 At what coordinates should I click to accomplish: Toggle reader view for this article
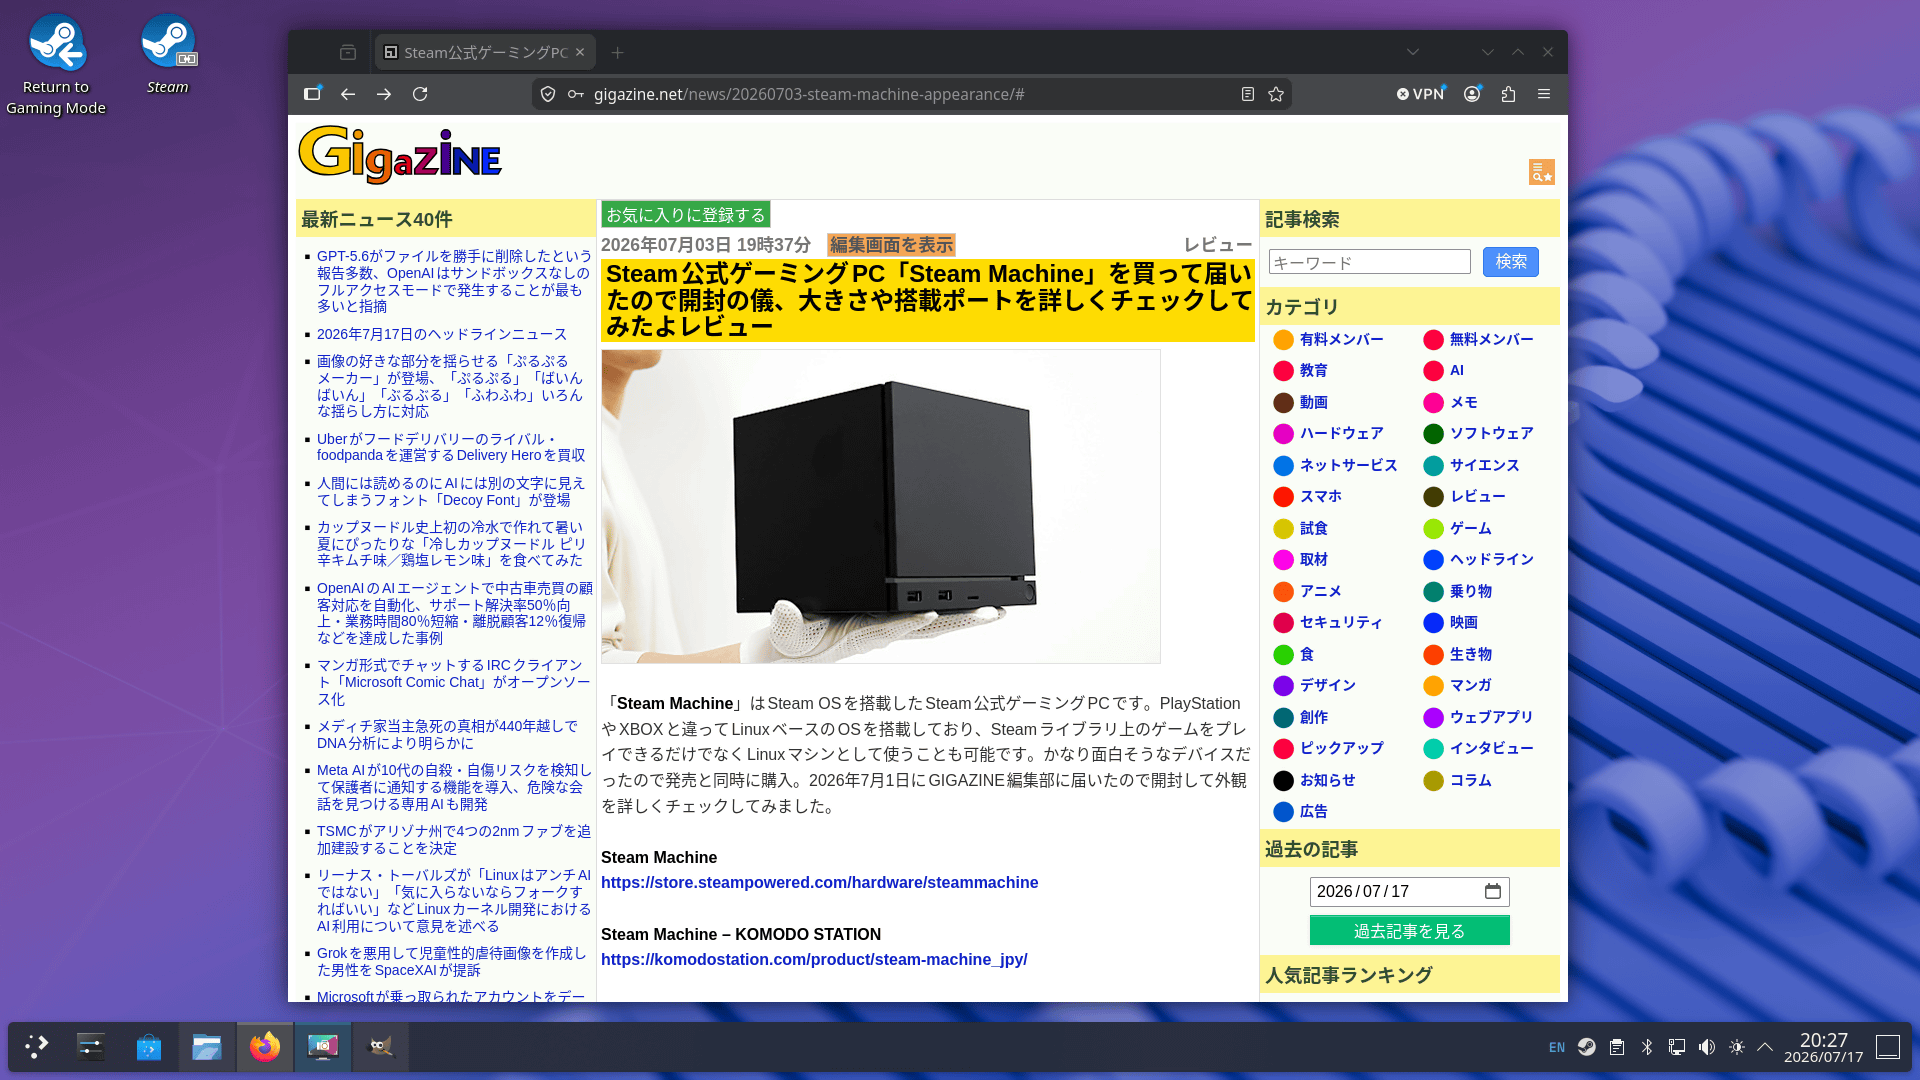coord(1248,94)
